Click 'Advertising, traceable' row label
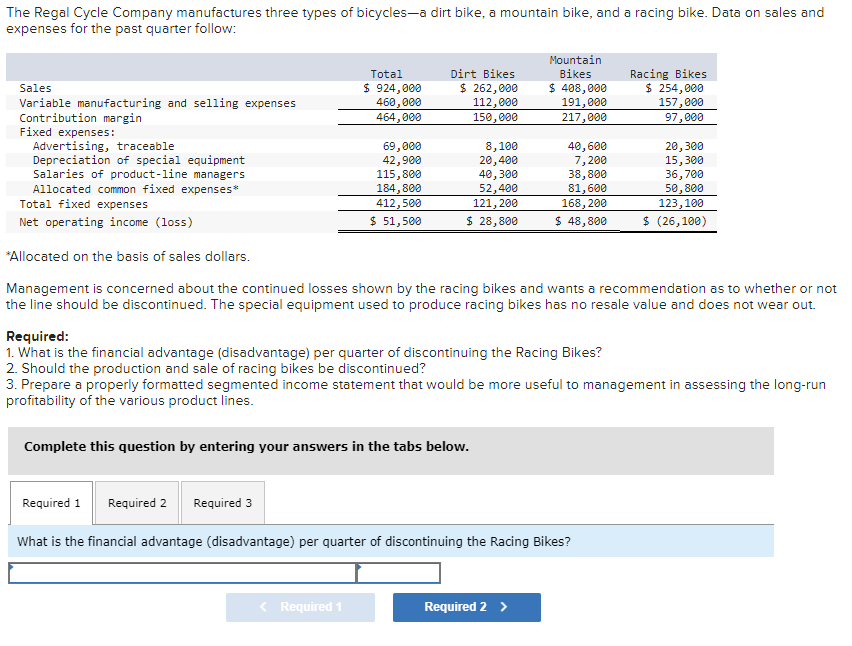The image size is (852, 646). click(103, 146)
